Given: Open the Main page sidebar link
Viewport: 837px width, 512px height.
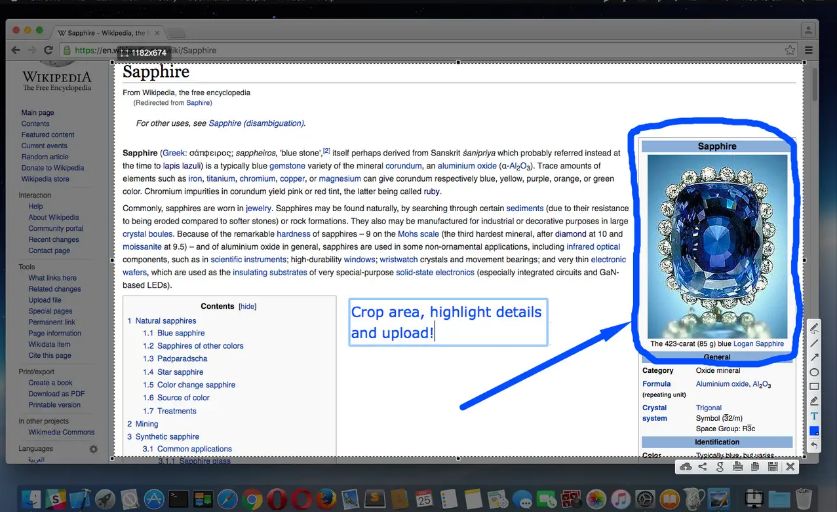Looking at the screenshot, I should point(37,113).
